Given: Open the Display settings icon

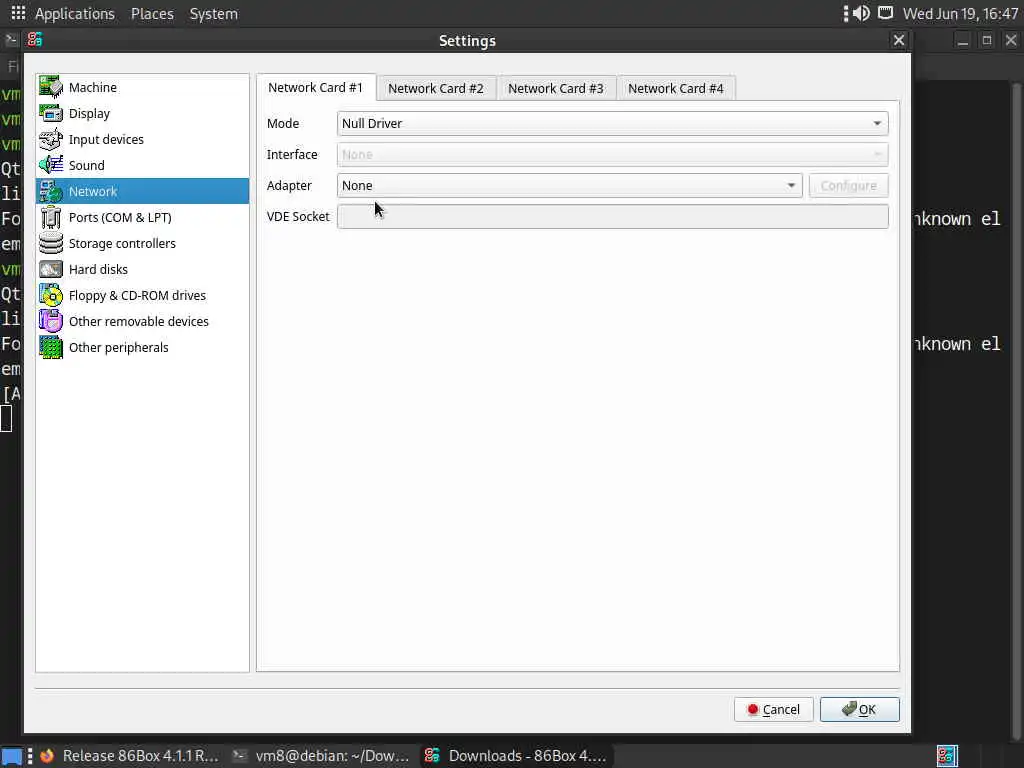Looking at the screenshot, I should [51, 113].
